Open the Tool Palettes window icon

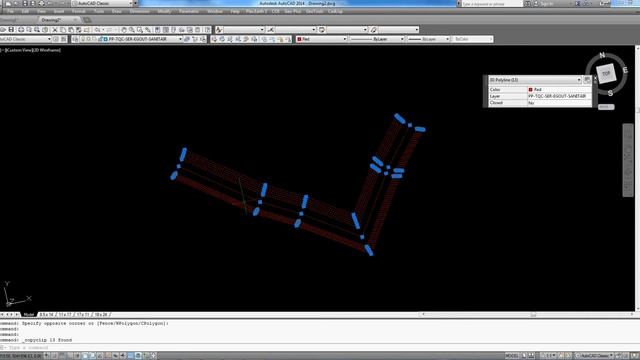click(173, 30)
